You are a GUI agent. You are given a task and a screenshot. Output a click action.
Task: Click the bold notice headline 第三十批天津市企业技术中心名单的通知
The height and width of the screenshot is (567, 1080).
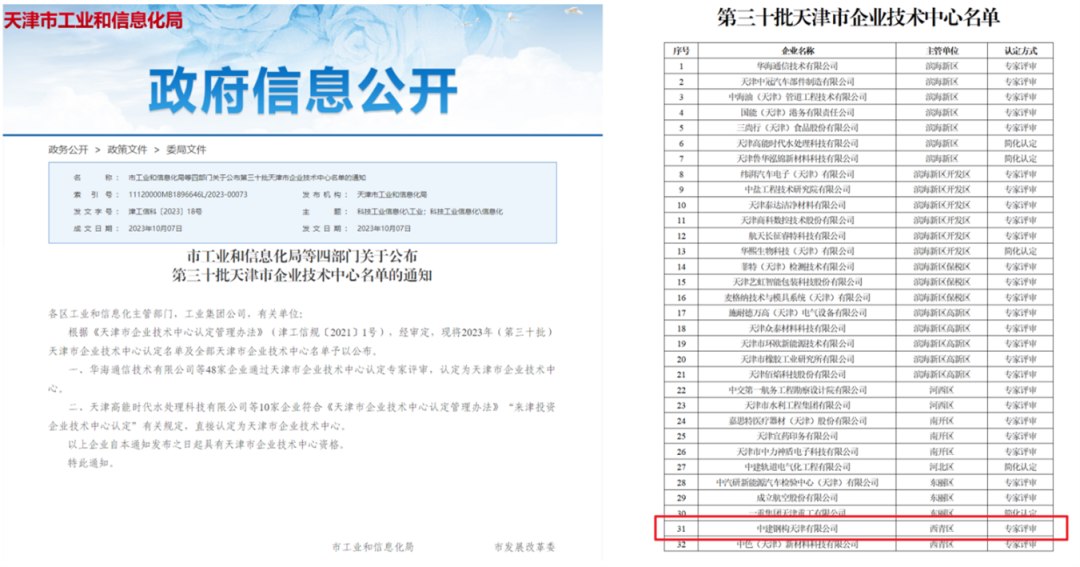click(x=302, y=276)
